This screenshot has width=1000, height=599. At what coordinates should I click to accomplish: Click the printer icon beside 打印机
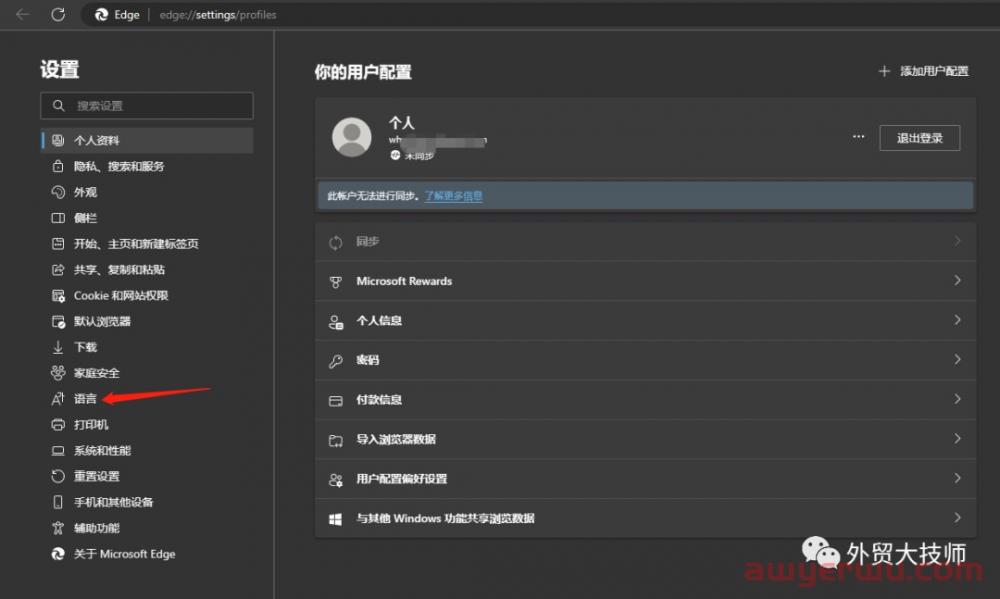[x=58, y=425]
